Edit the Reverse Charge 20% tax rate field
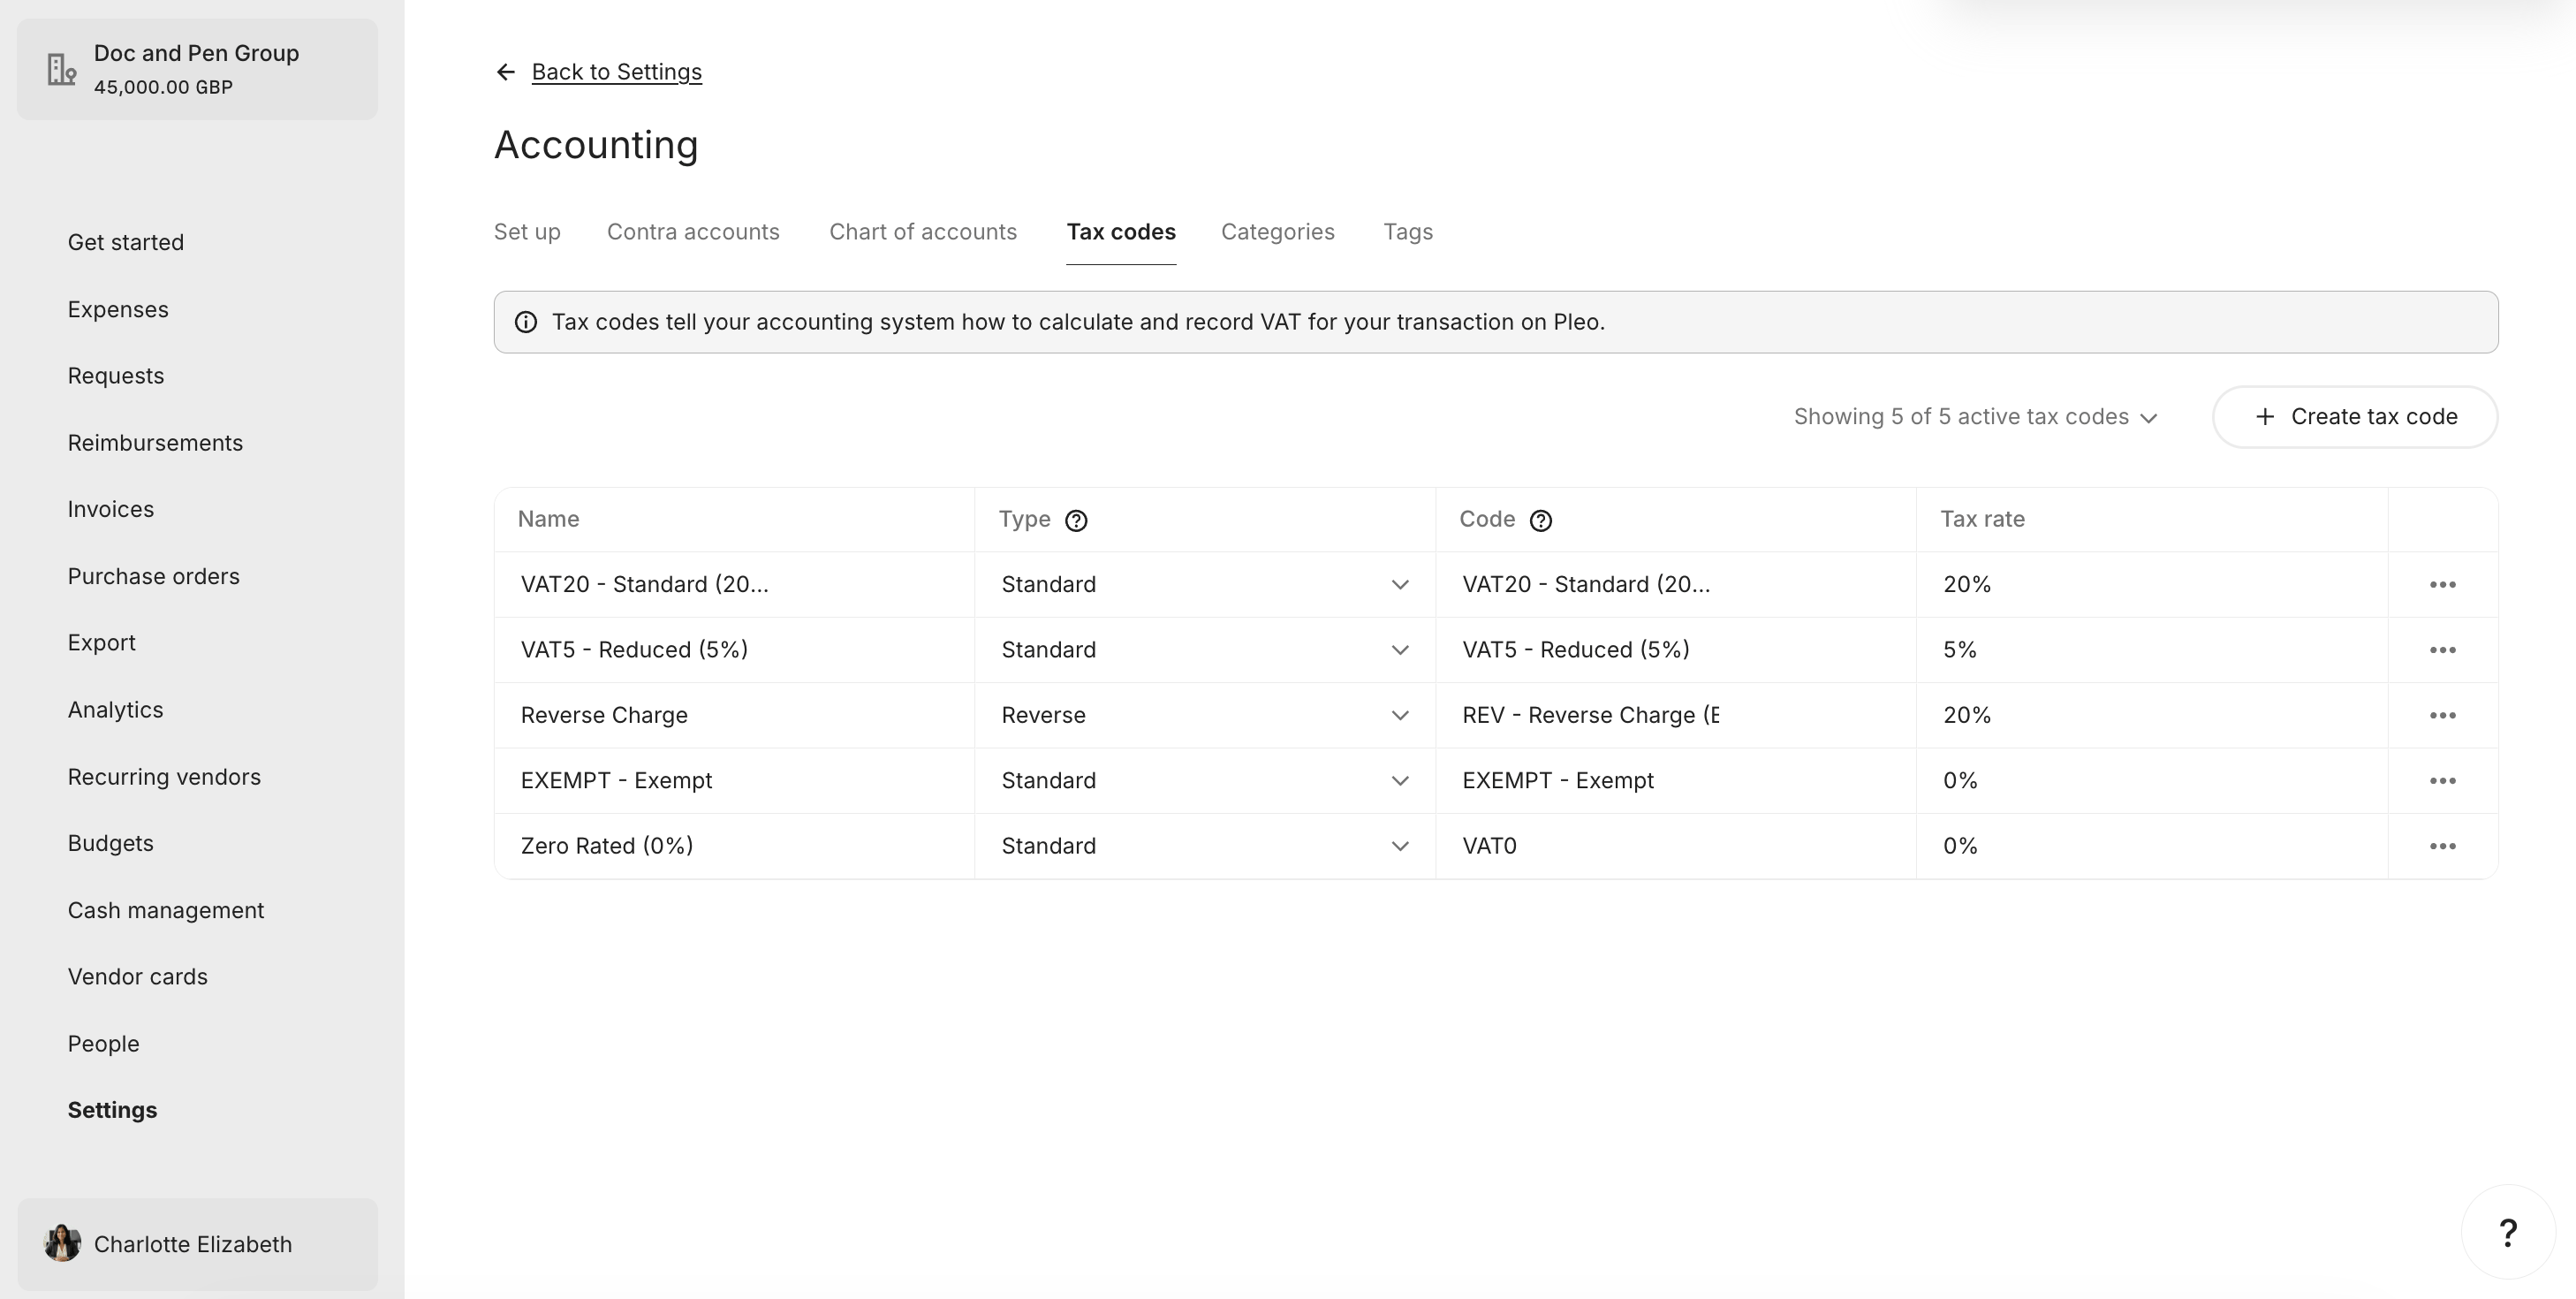Screen dimensions: 2576x1299 (x=2152, y=715)
